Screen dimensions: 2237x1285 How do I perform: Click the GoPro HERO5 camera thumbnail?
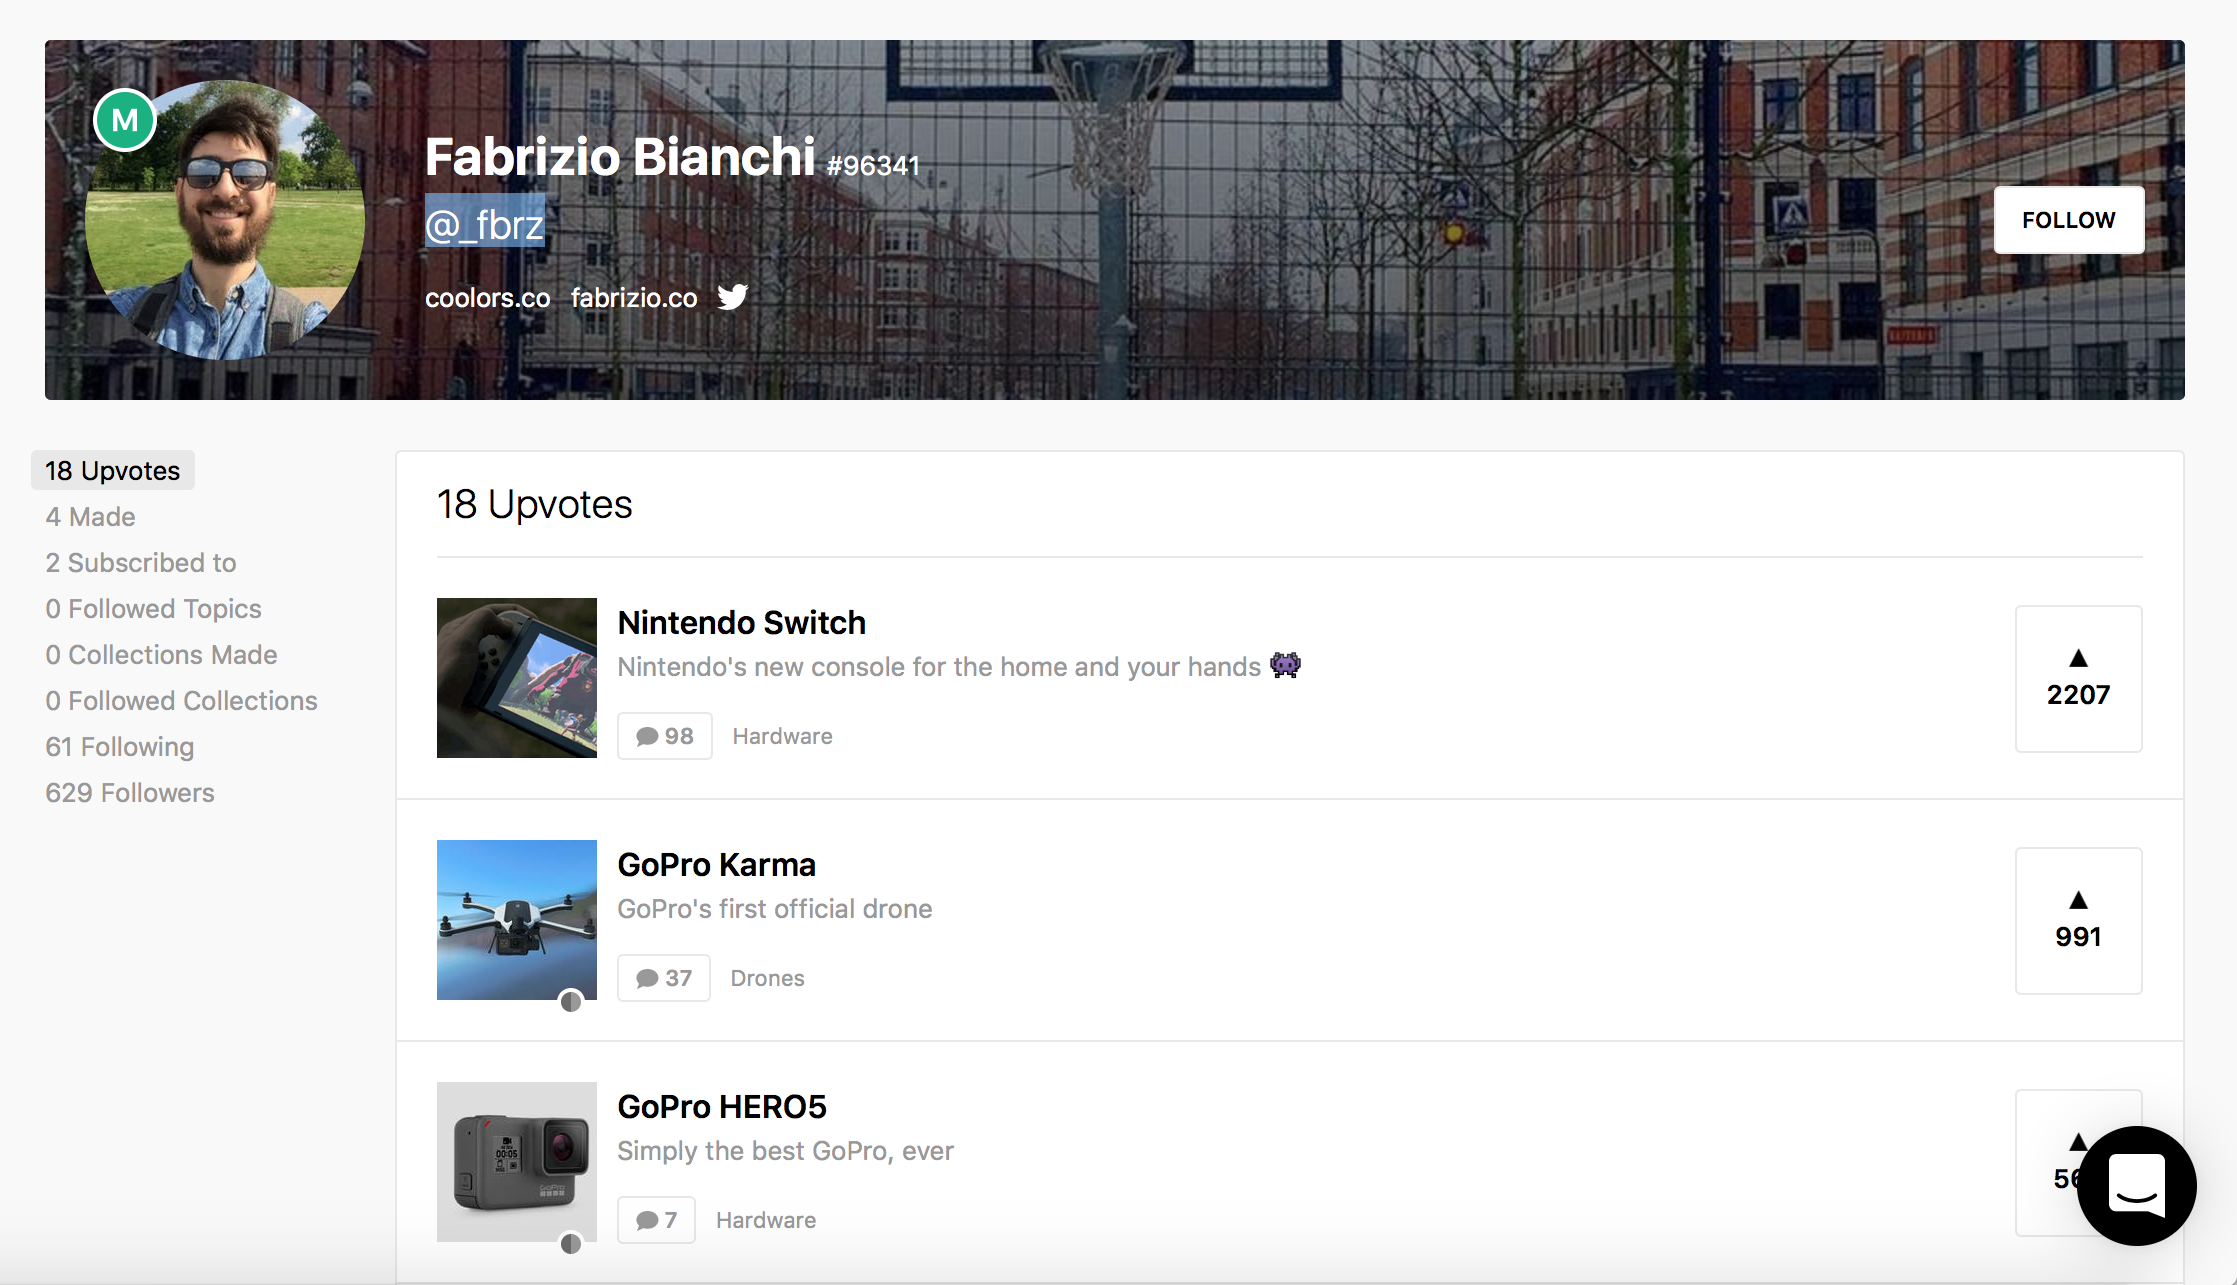click(x=517, y=1162)
